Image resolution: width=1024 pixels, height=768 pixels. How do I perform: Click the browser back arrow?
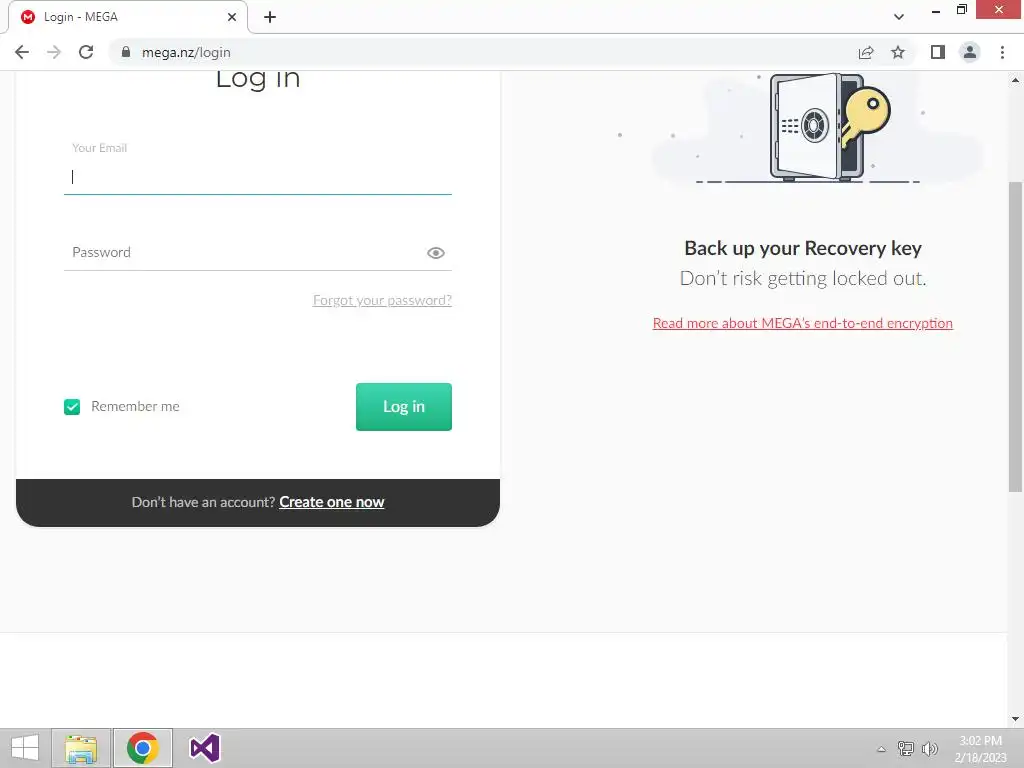point(22,52)
